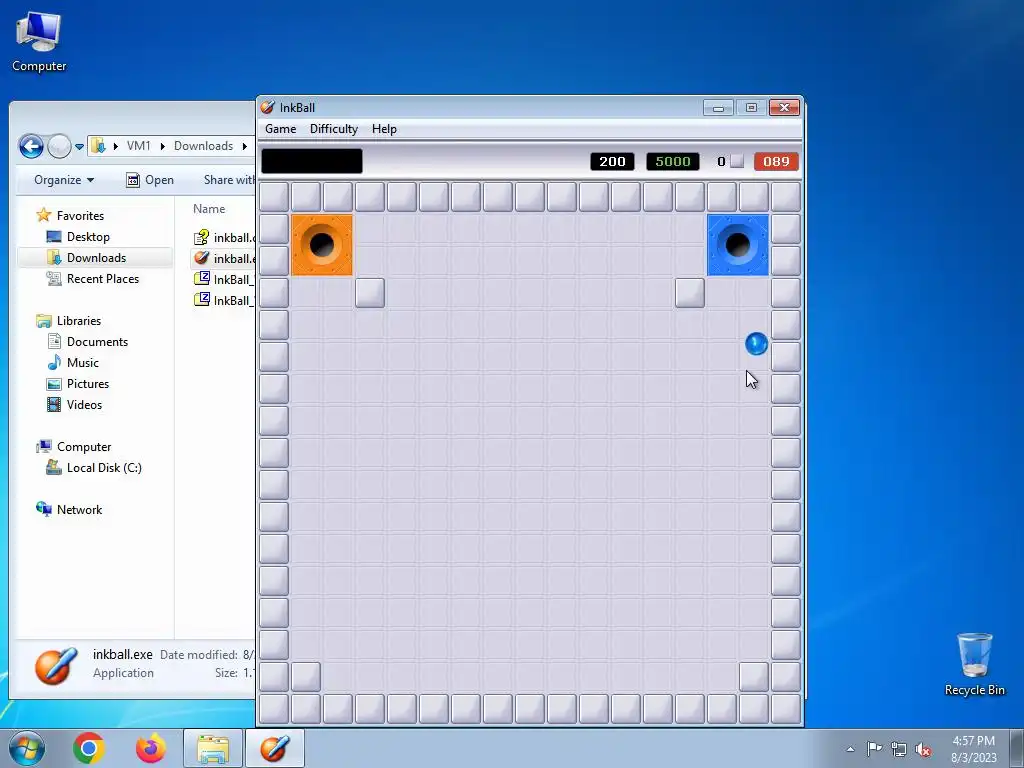Click the InkBall taskbar button
1024x768 pixels.
pyautogui.click(x=275, y=748)
